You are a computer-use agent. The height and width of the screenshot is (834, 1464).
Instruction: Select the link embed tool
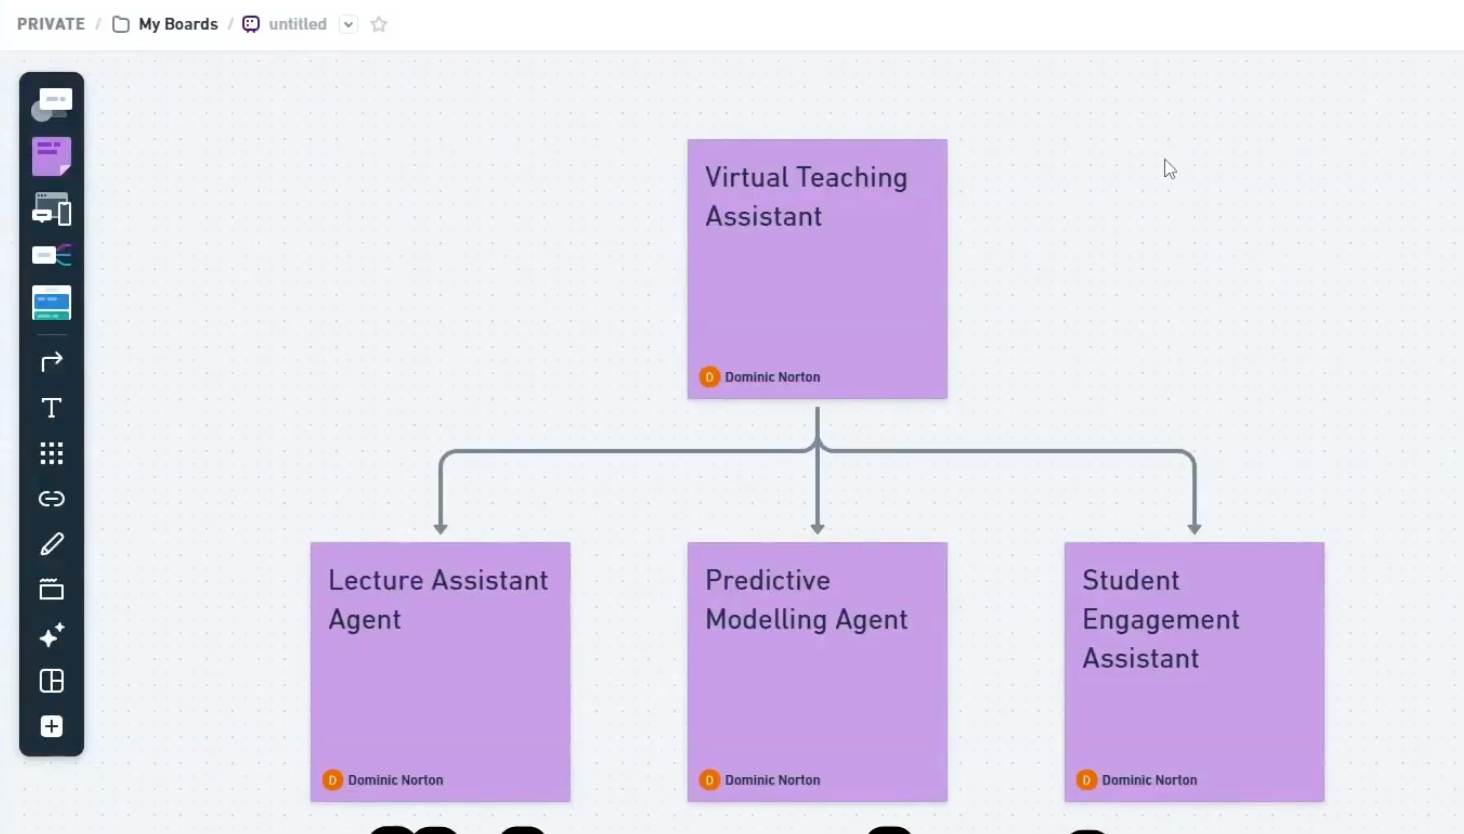pos(51,498)
